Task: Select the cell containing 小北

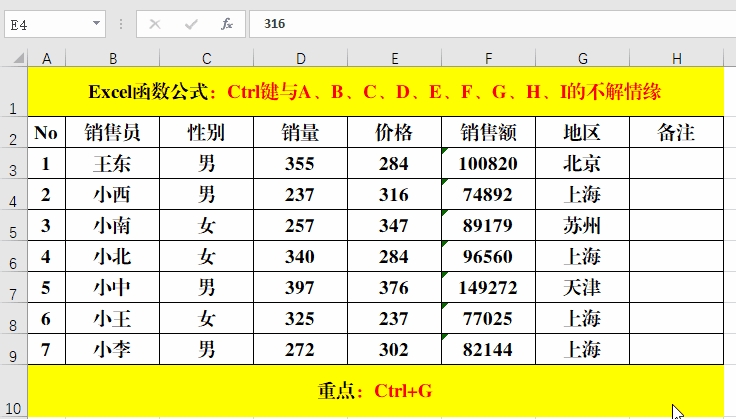Action: coord(113,256)
